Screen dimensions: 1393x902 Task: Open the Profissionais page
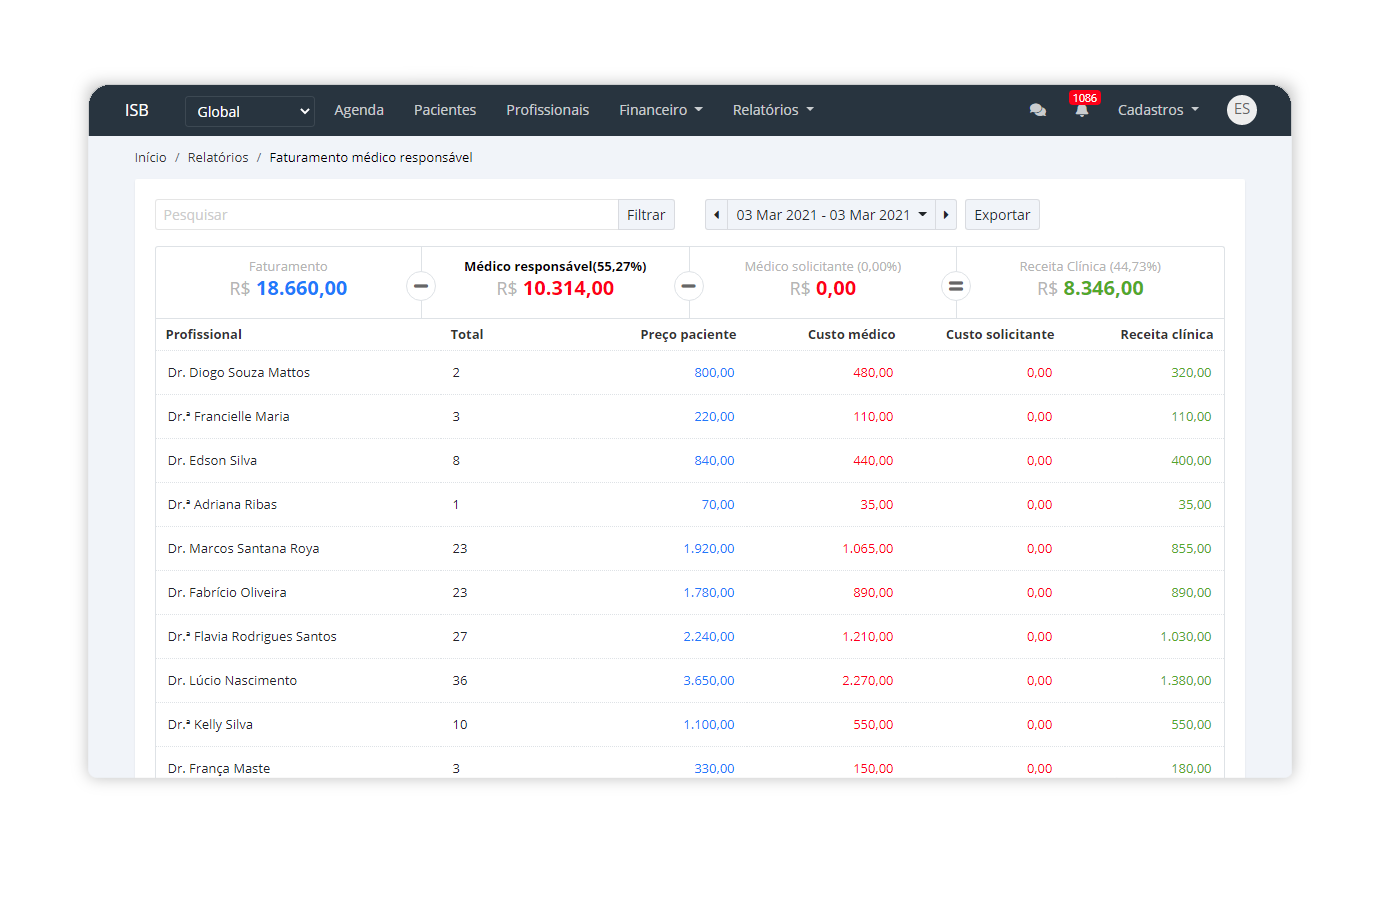pos(547,110)
